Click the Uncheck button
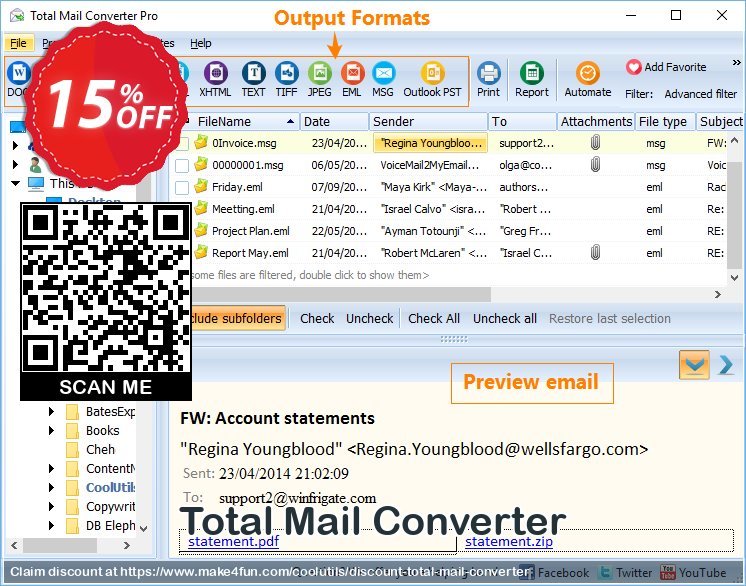The width and height of the screenshot is (746, 586). tap(370, 318)
